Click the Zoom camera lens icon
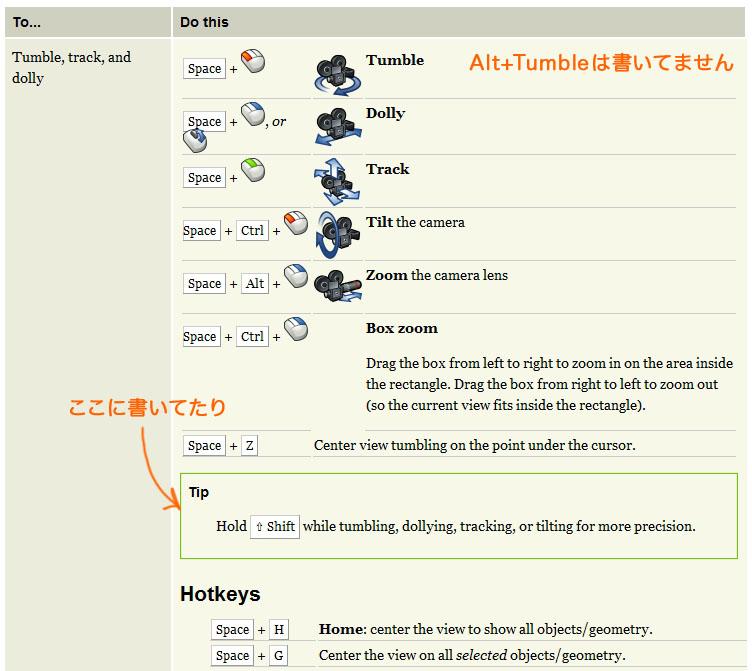752x671 pixels. tap(337, 284)
